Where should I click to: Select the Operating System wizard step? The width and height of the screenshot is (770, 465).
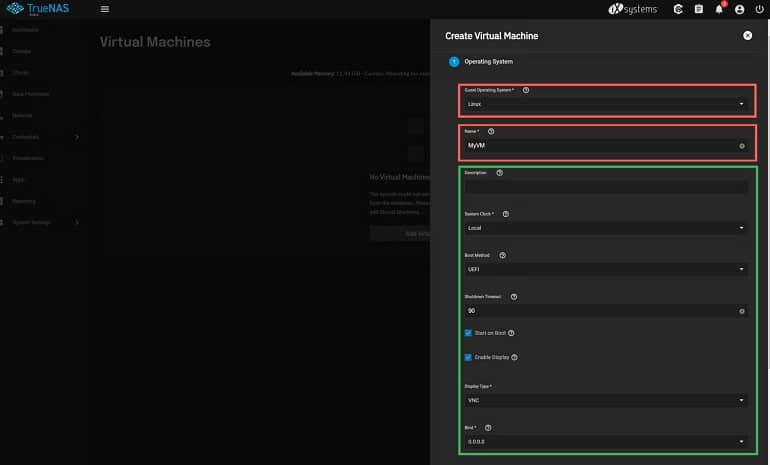(481, 62)
